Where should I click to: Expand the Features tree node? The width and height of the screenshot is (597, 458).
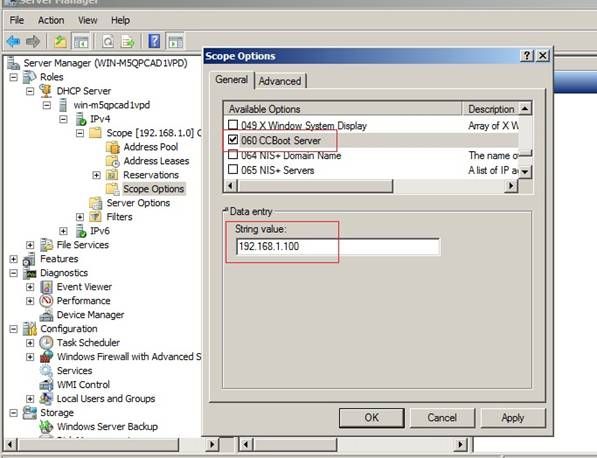coord(14,259)
